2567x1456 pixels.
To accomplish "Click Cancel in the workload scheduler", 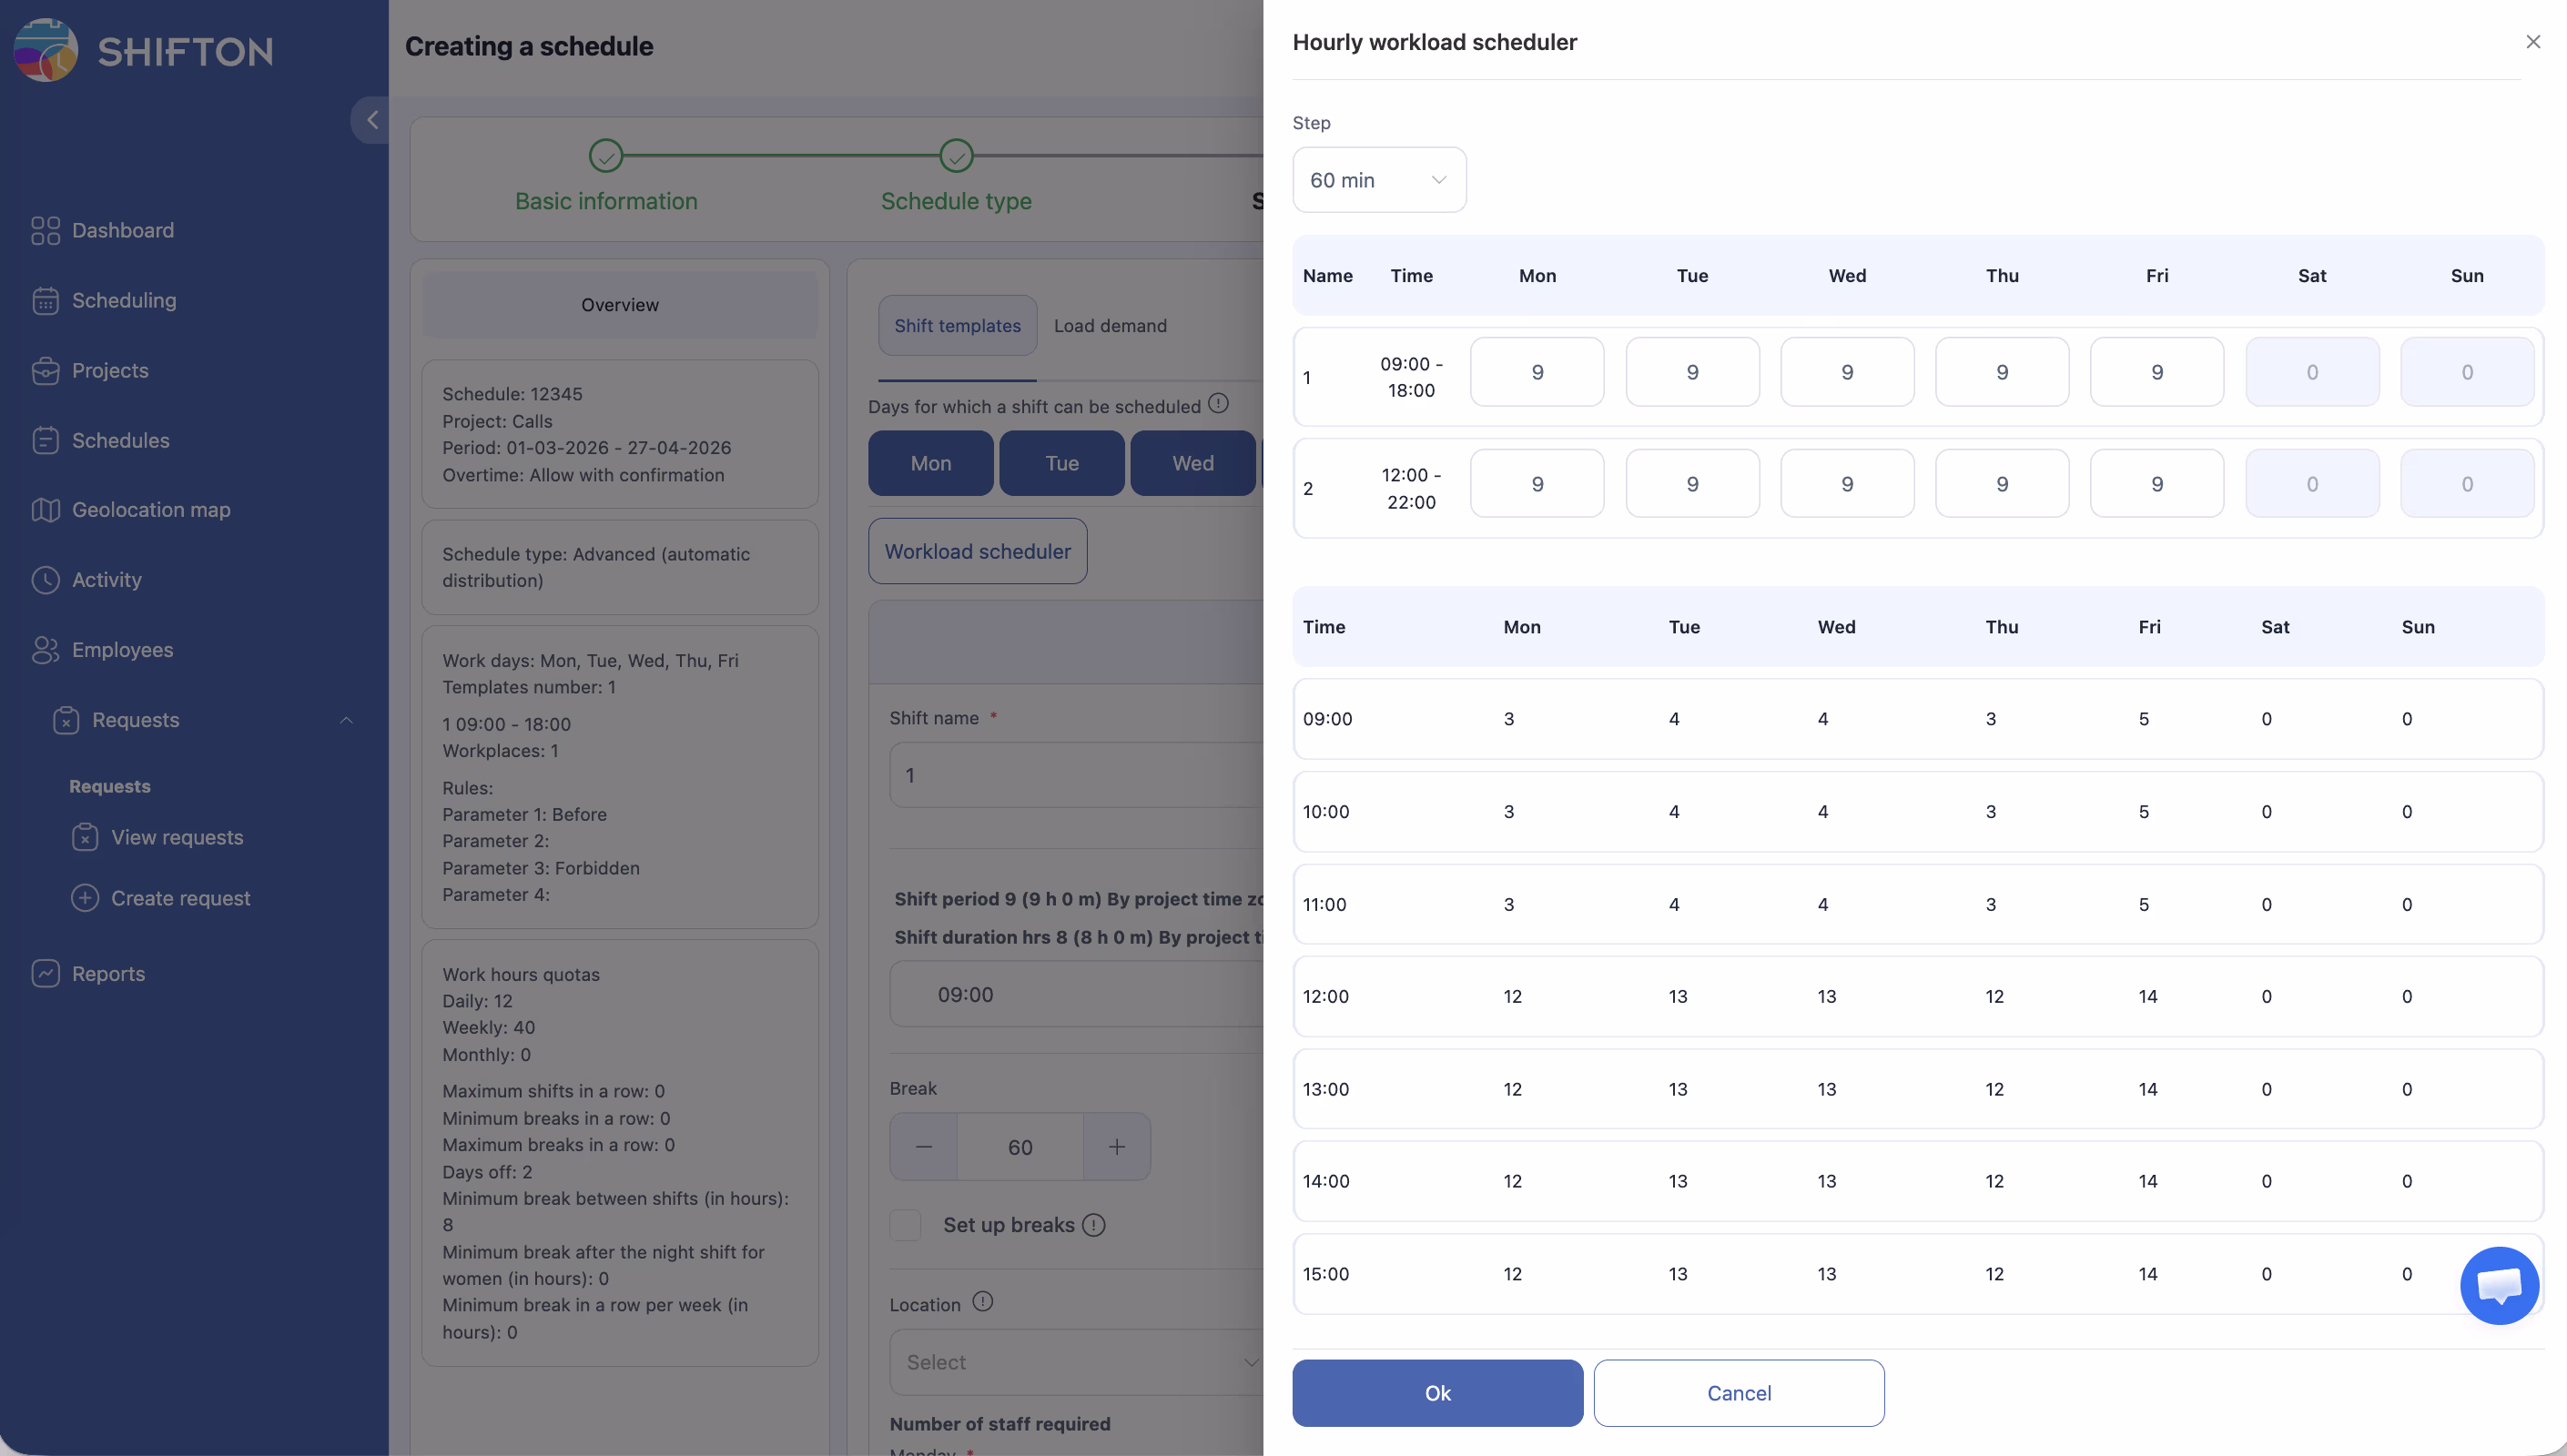I will coord(1738,1393).
